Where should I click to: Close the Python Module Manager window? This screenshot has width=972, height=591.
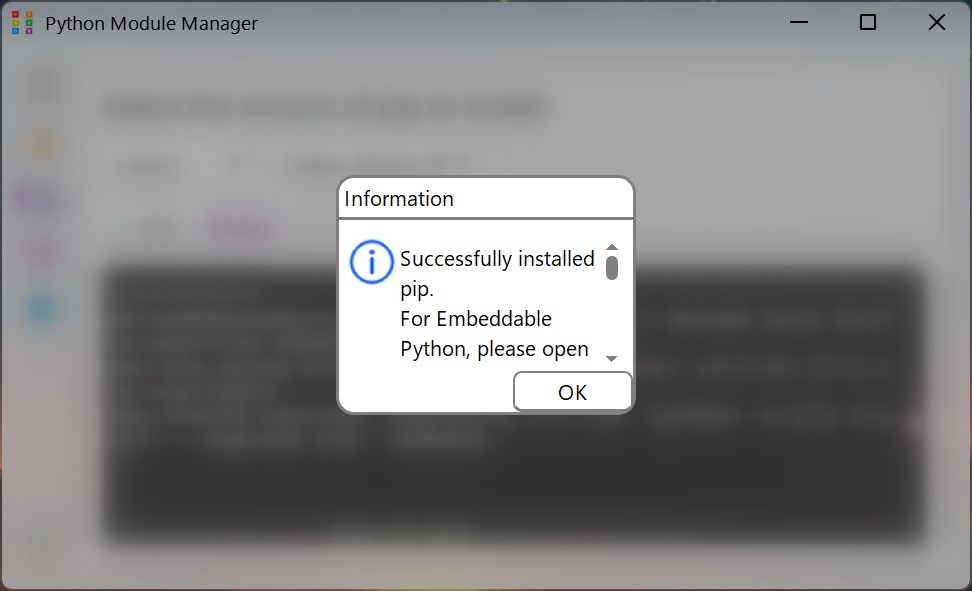point(937,23)
